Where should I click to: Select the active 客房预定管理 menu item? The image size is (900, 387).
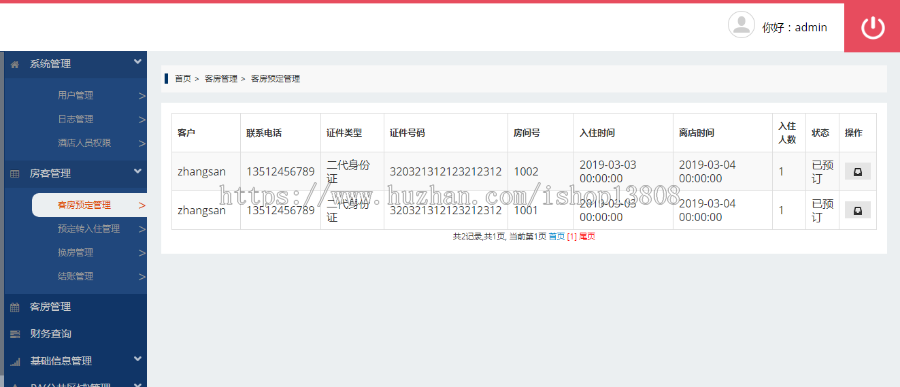point(89,205)
